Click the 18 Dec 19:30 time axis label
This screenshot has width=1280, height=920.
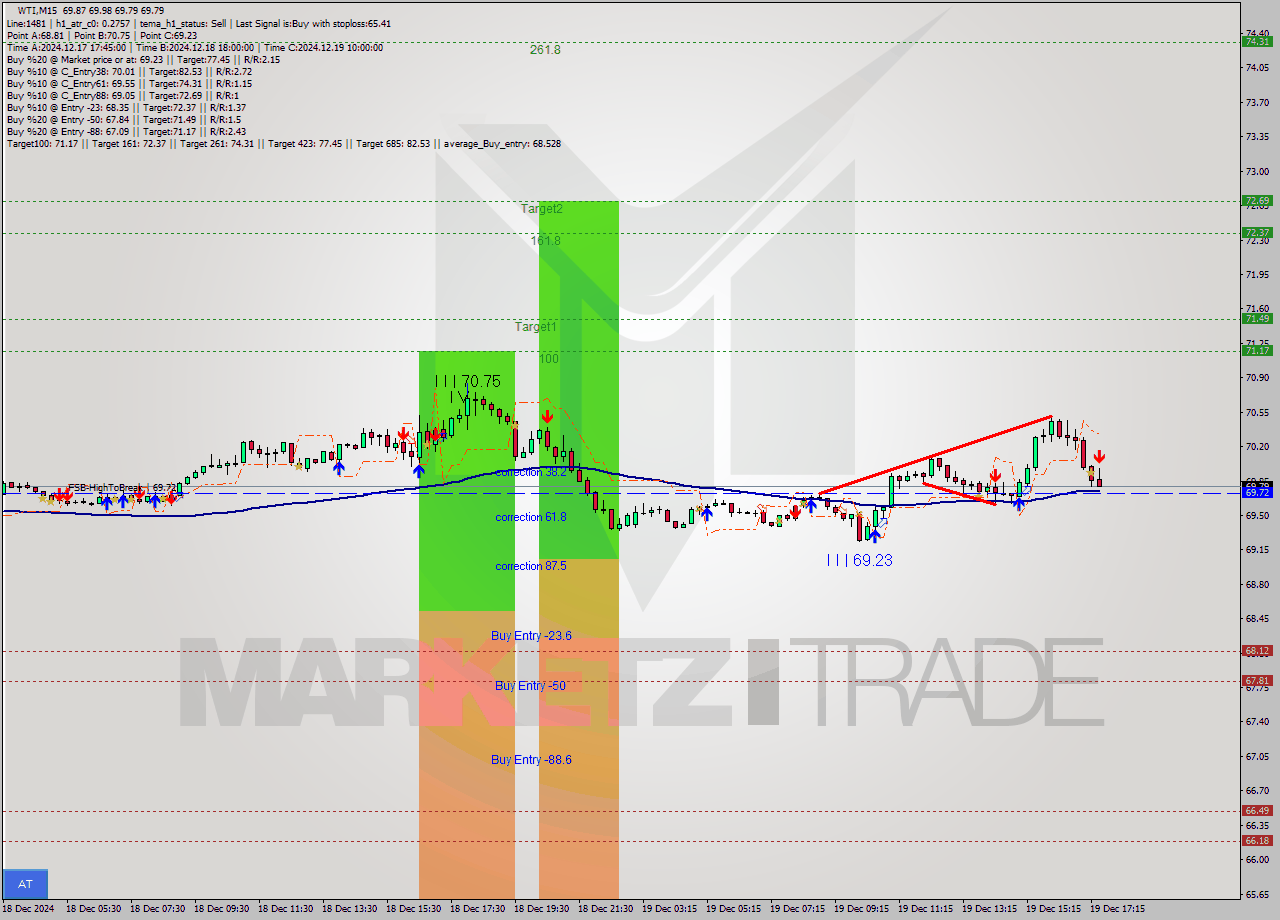coord(543,909)
